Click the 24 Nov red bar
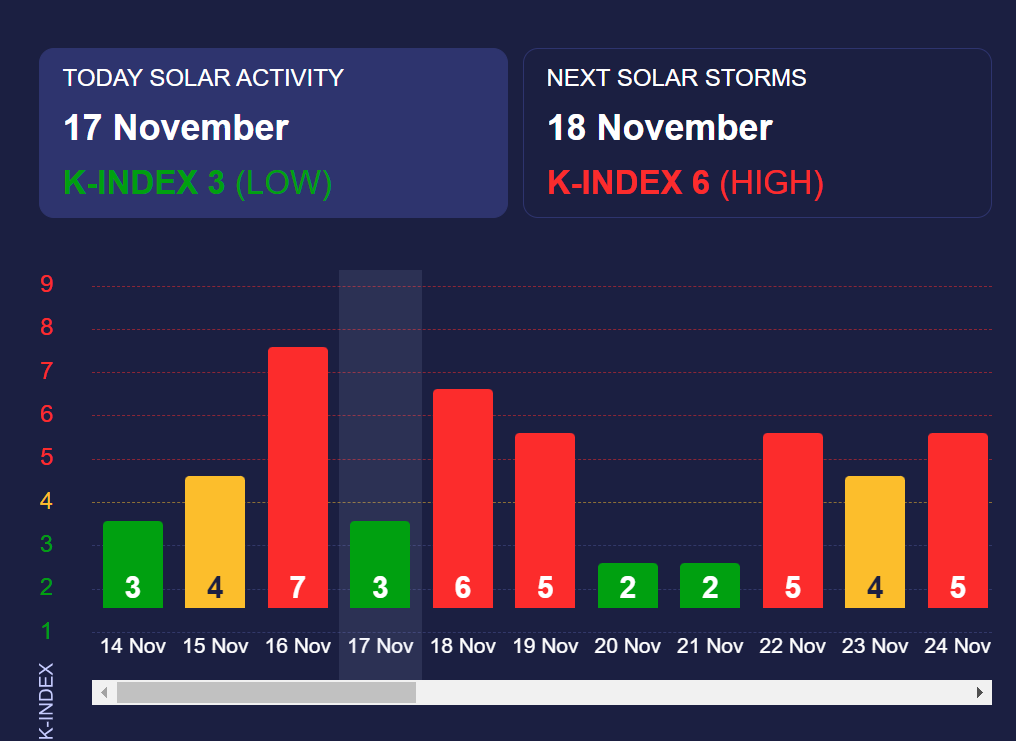 [x=958, y=520]
